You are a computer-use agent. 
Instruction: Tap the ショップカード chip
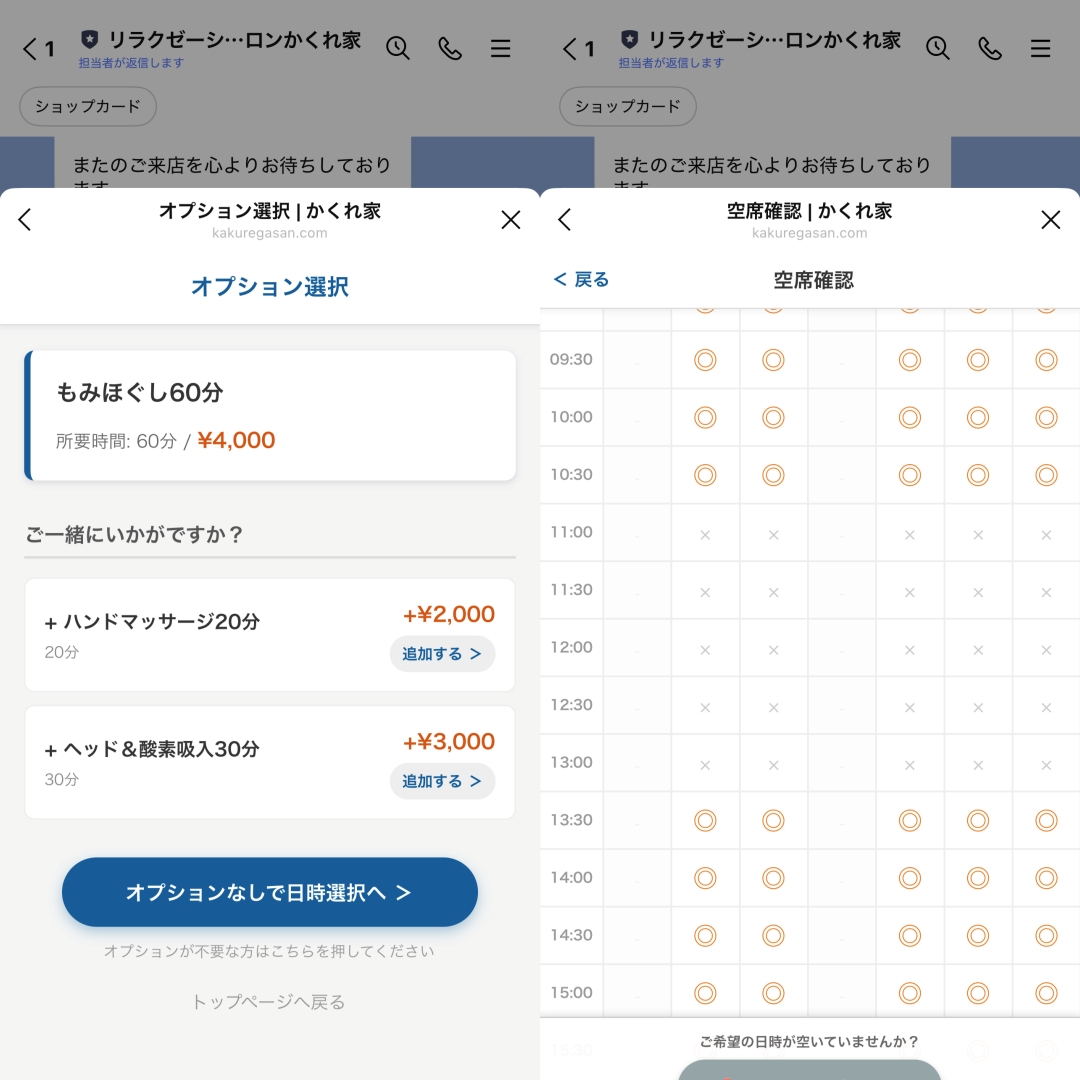pos(87,106)
